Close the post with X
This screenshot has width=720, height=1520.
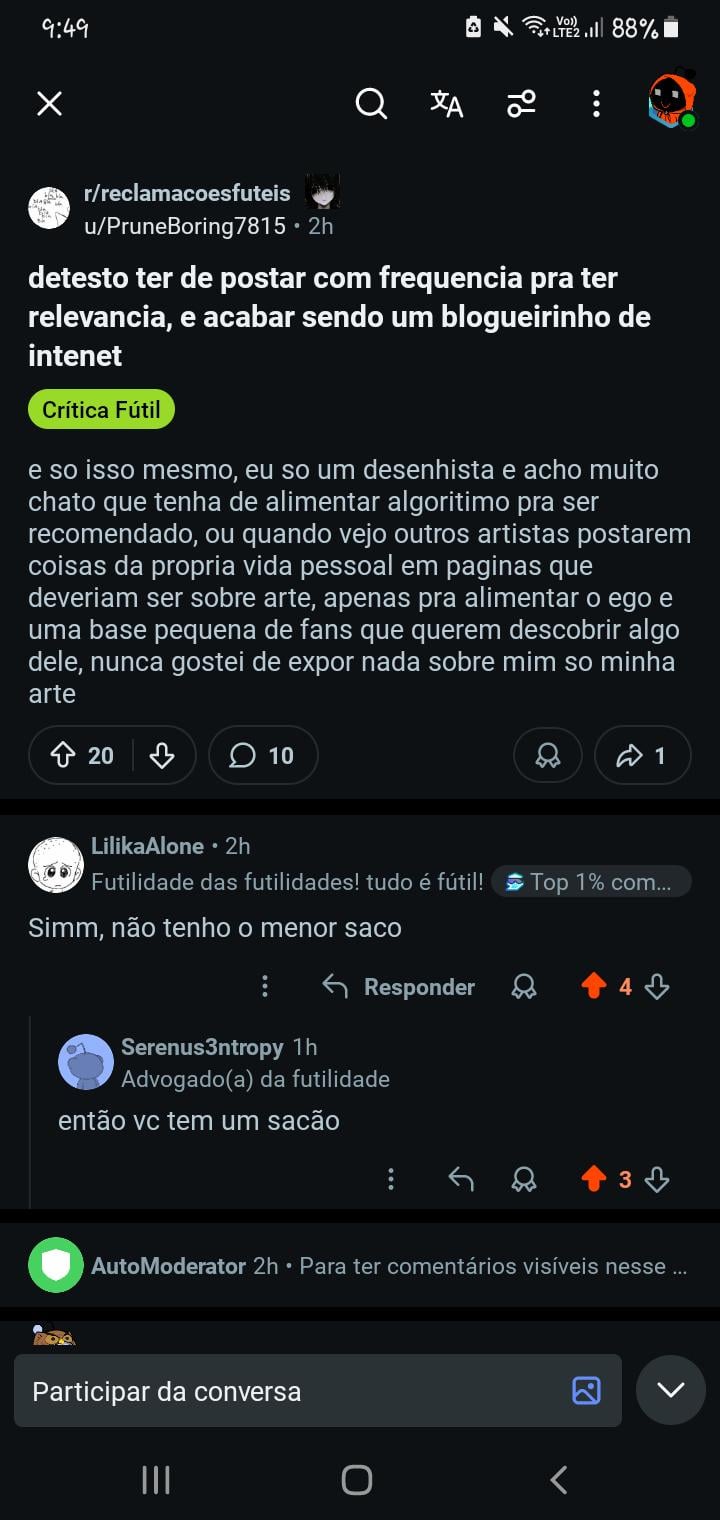(x=49, y=103)
